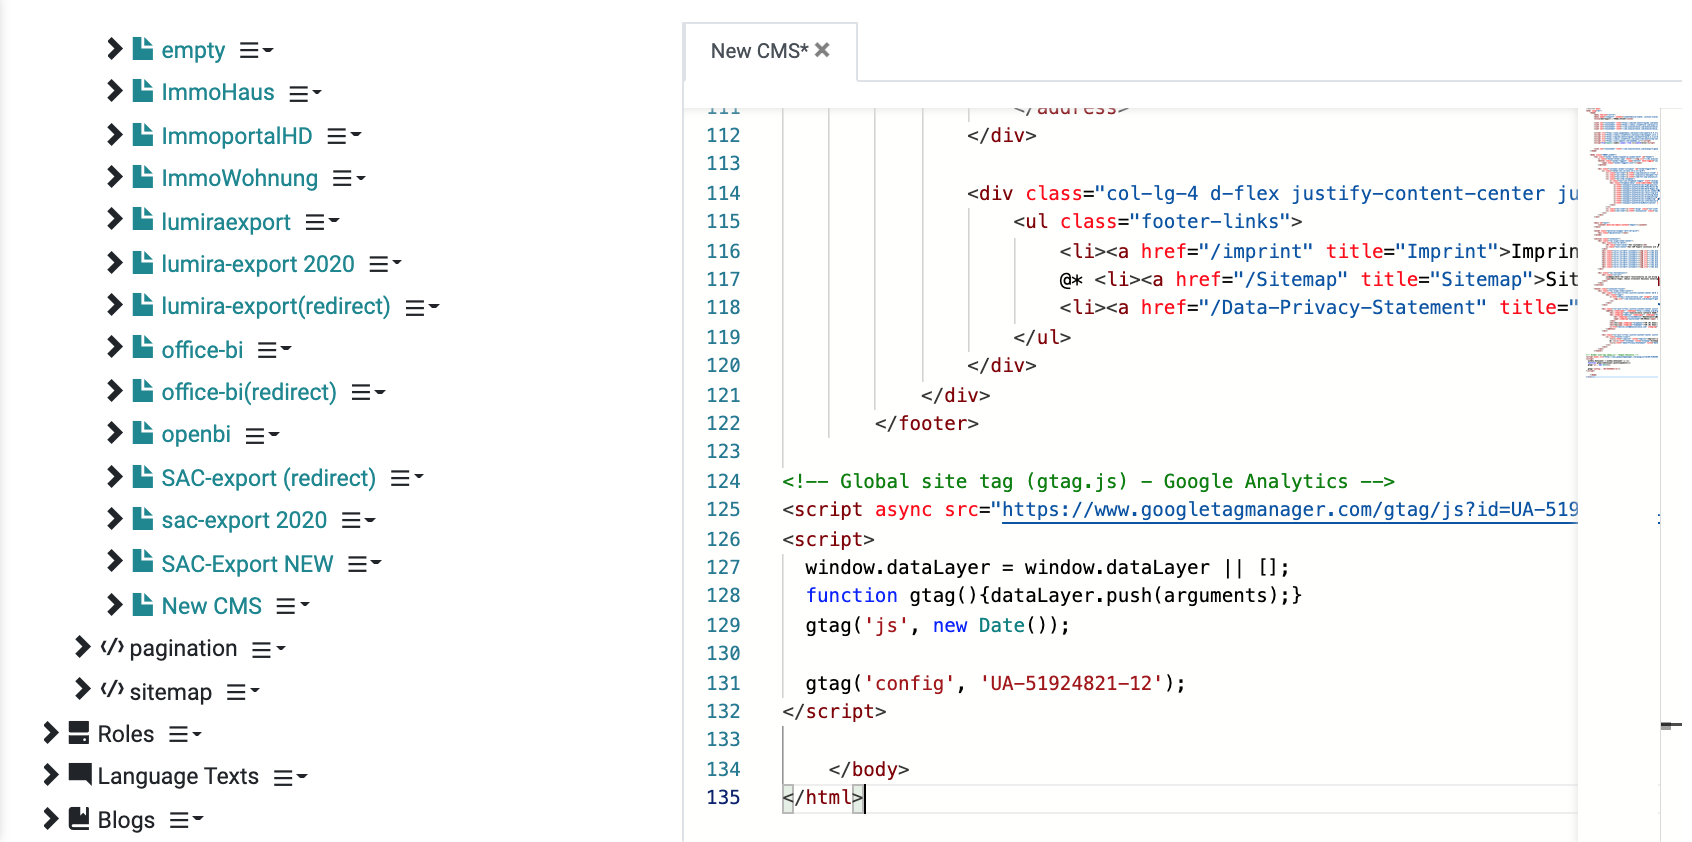Click the Language Texts speech-bubble icon
The image size is (1692, 842).
(x=80, y=775)
